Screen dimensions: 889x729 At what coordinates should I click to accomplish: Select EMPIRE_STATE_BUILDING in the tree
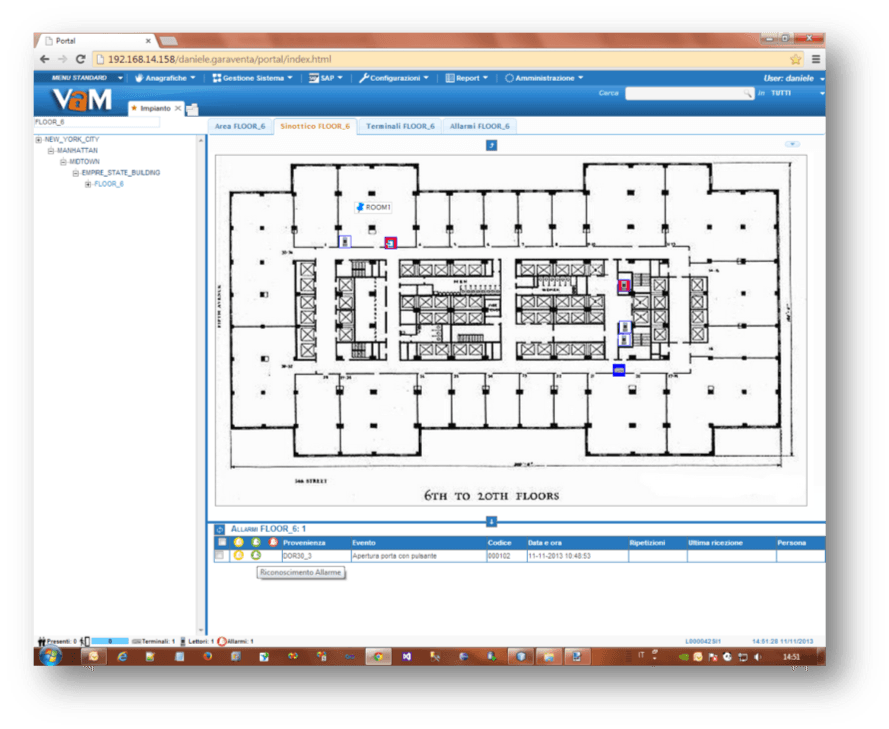pyautogui.click(x=120, y=173)
